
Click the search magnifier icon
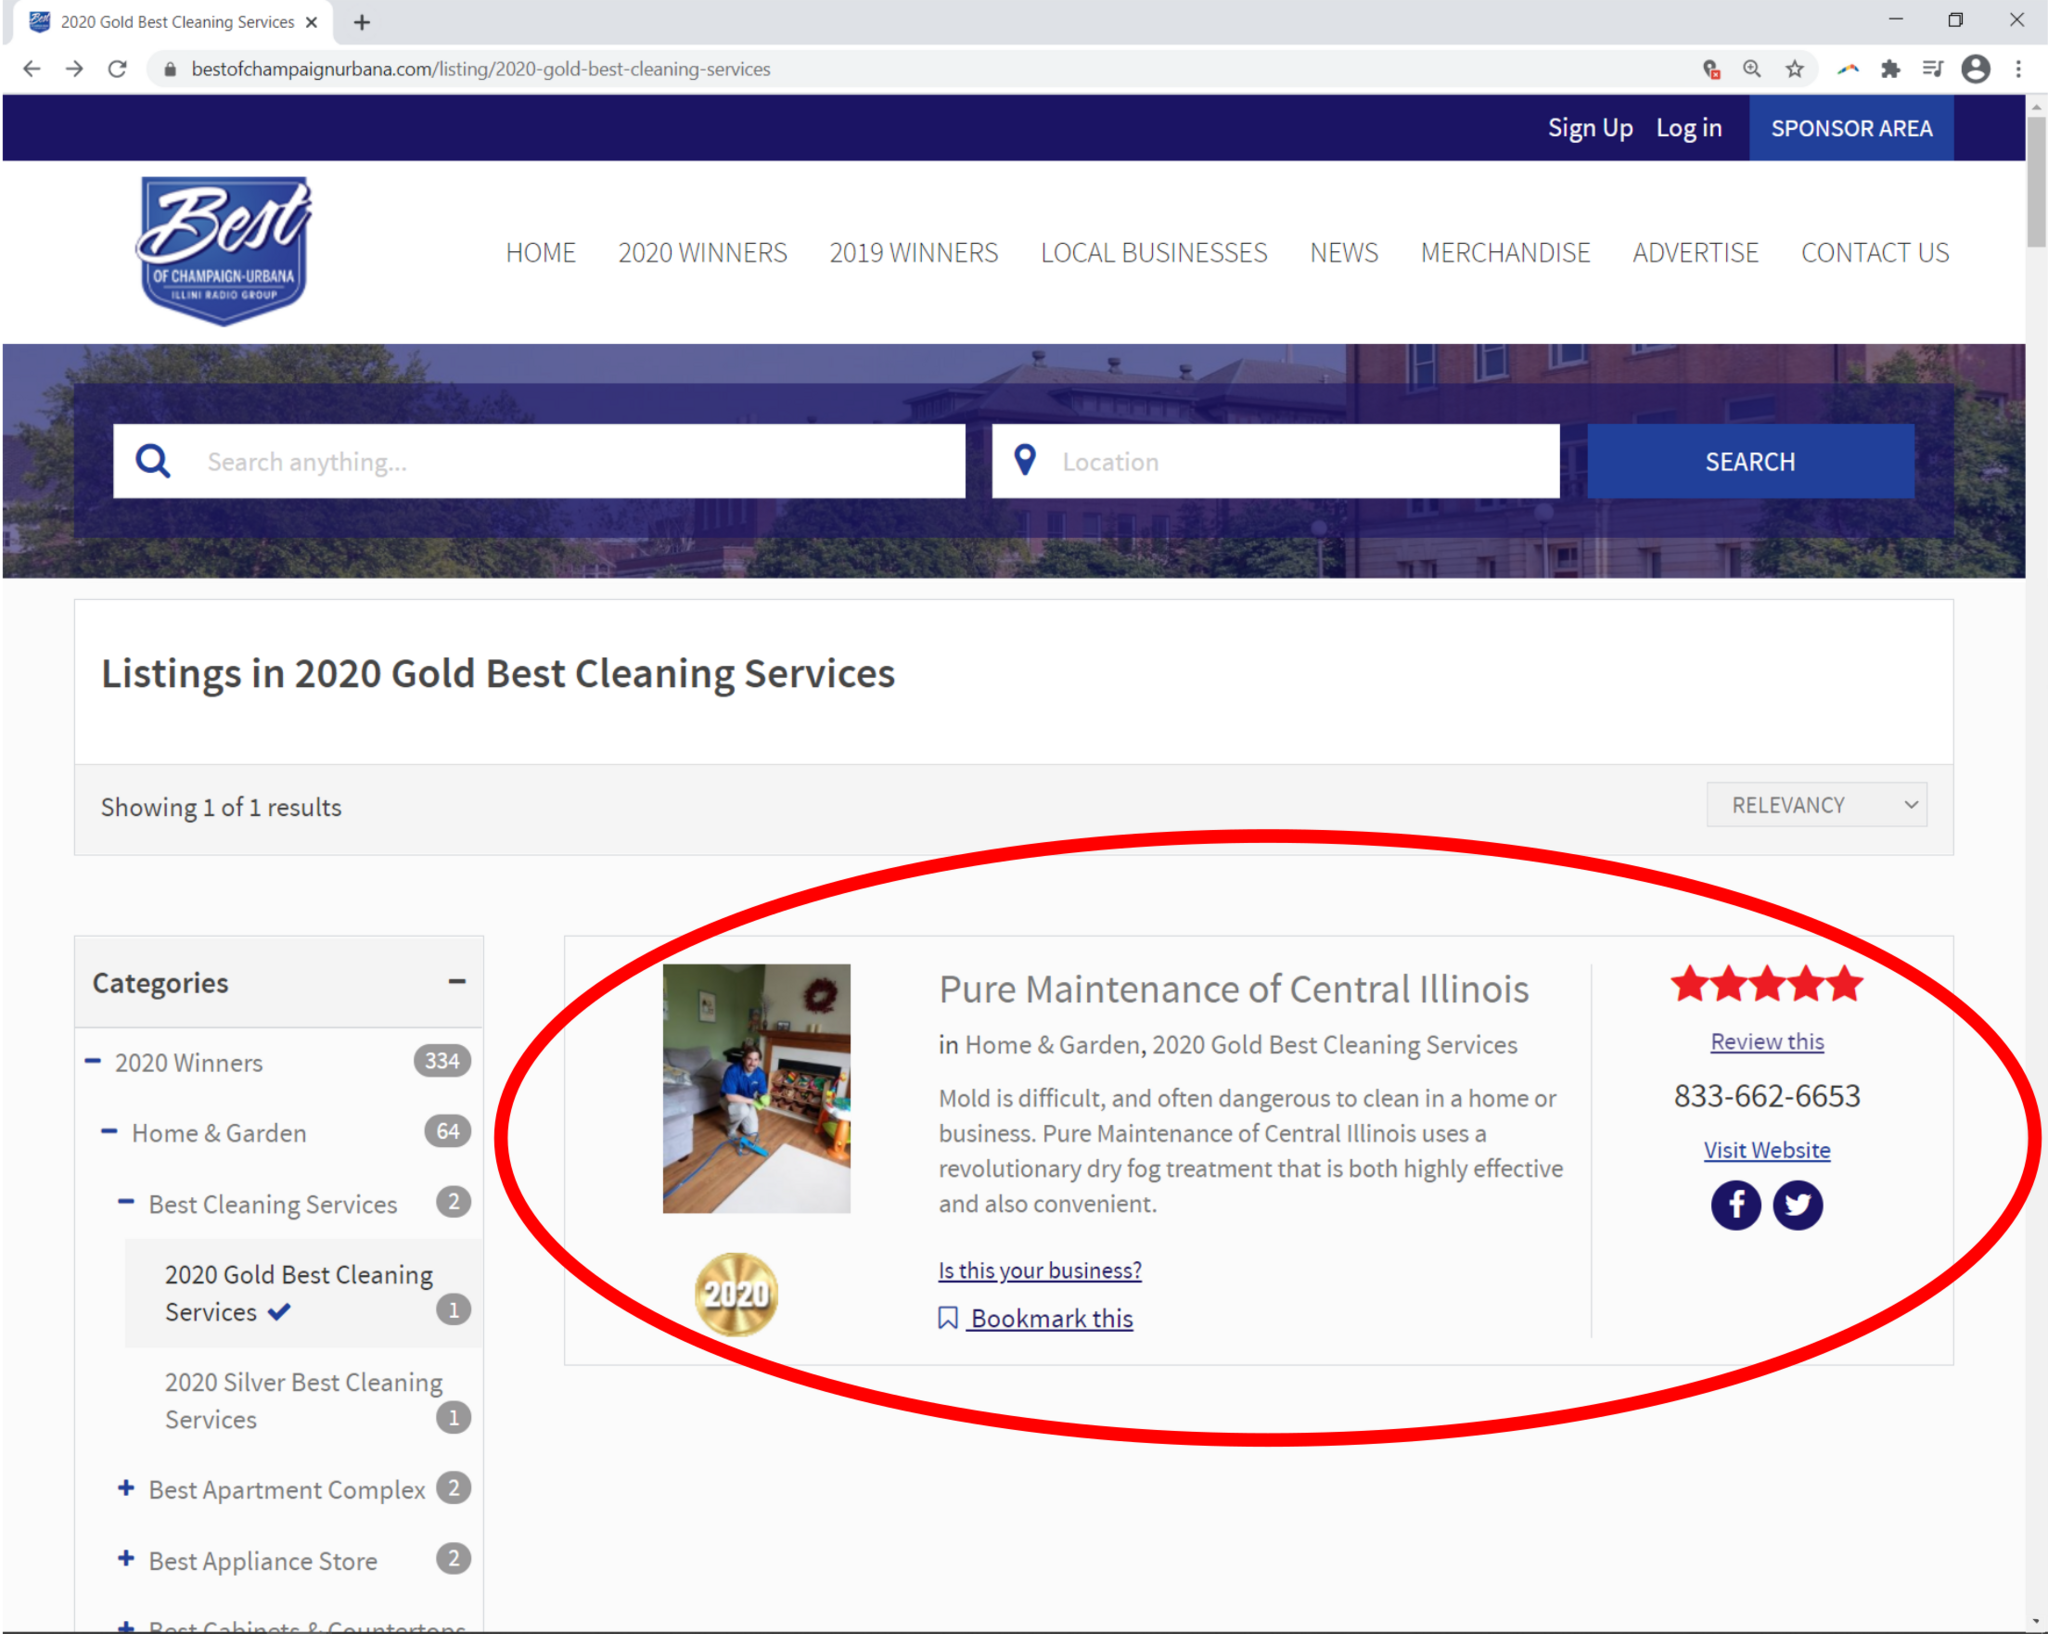click(x=153, y=461)
